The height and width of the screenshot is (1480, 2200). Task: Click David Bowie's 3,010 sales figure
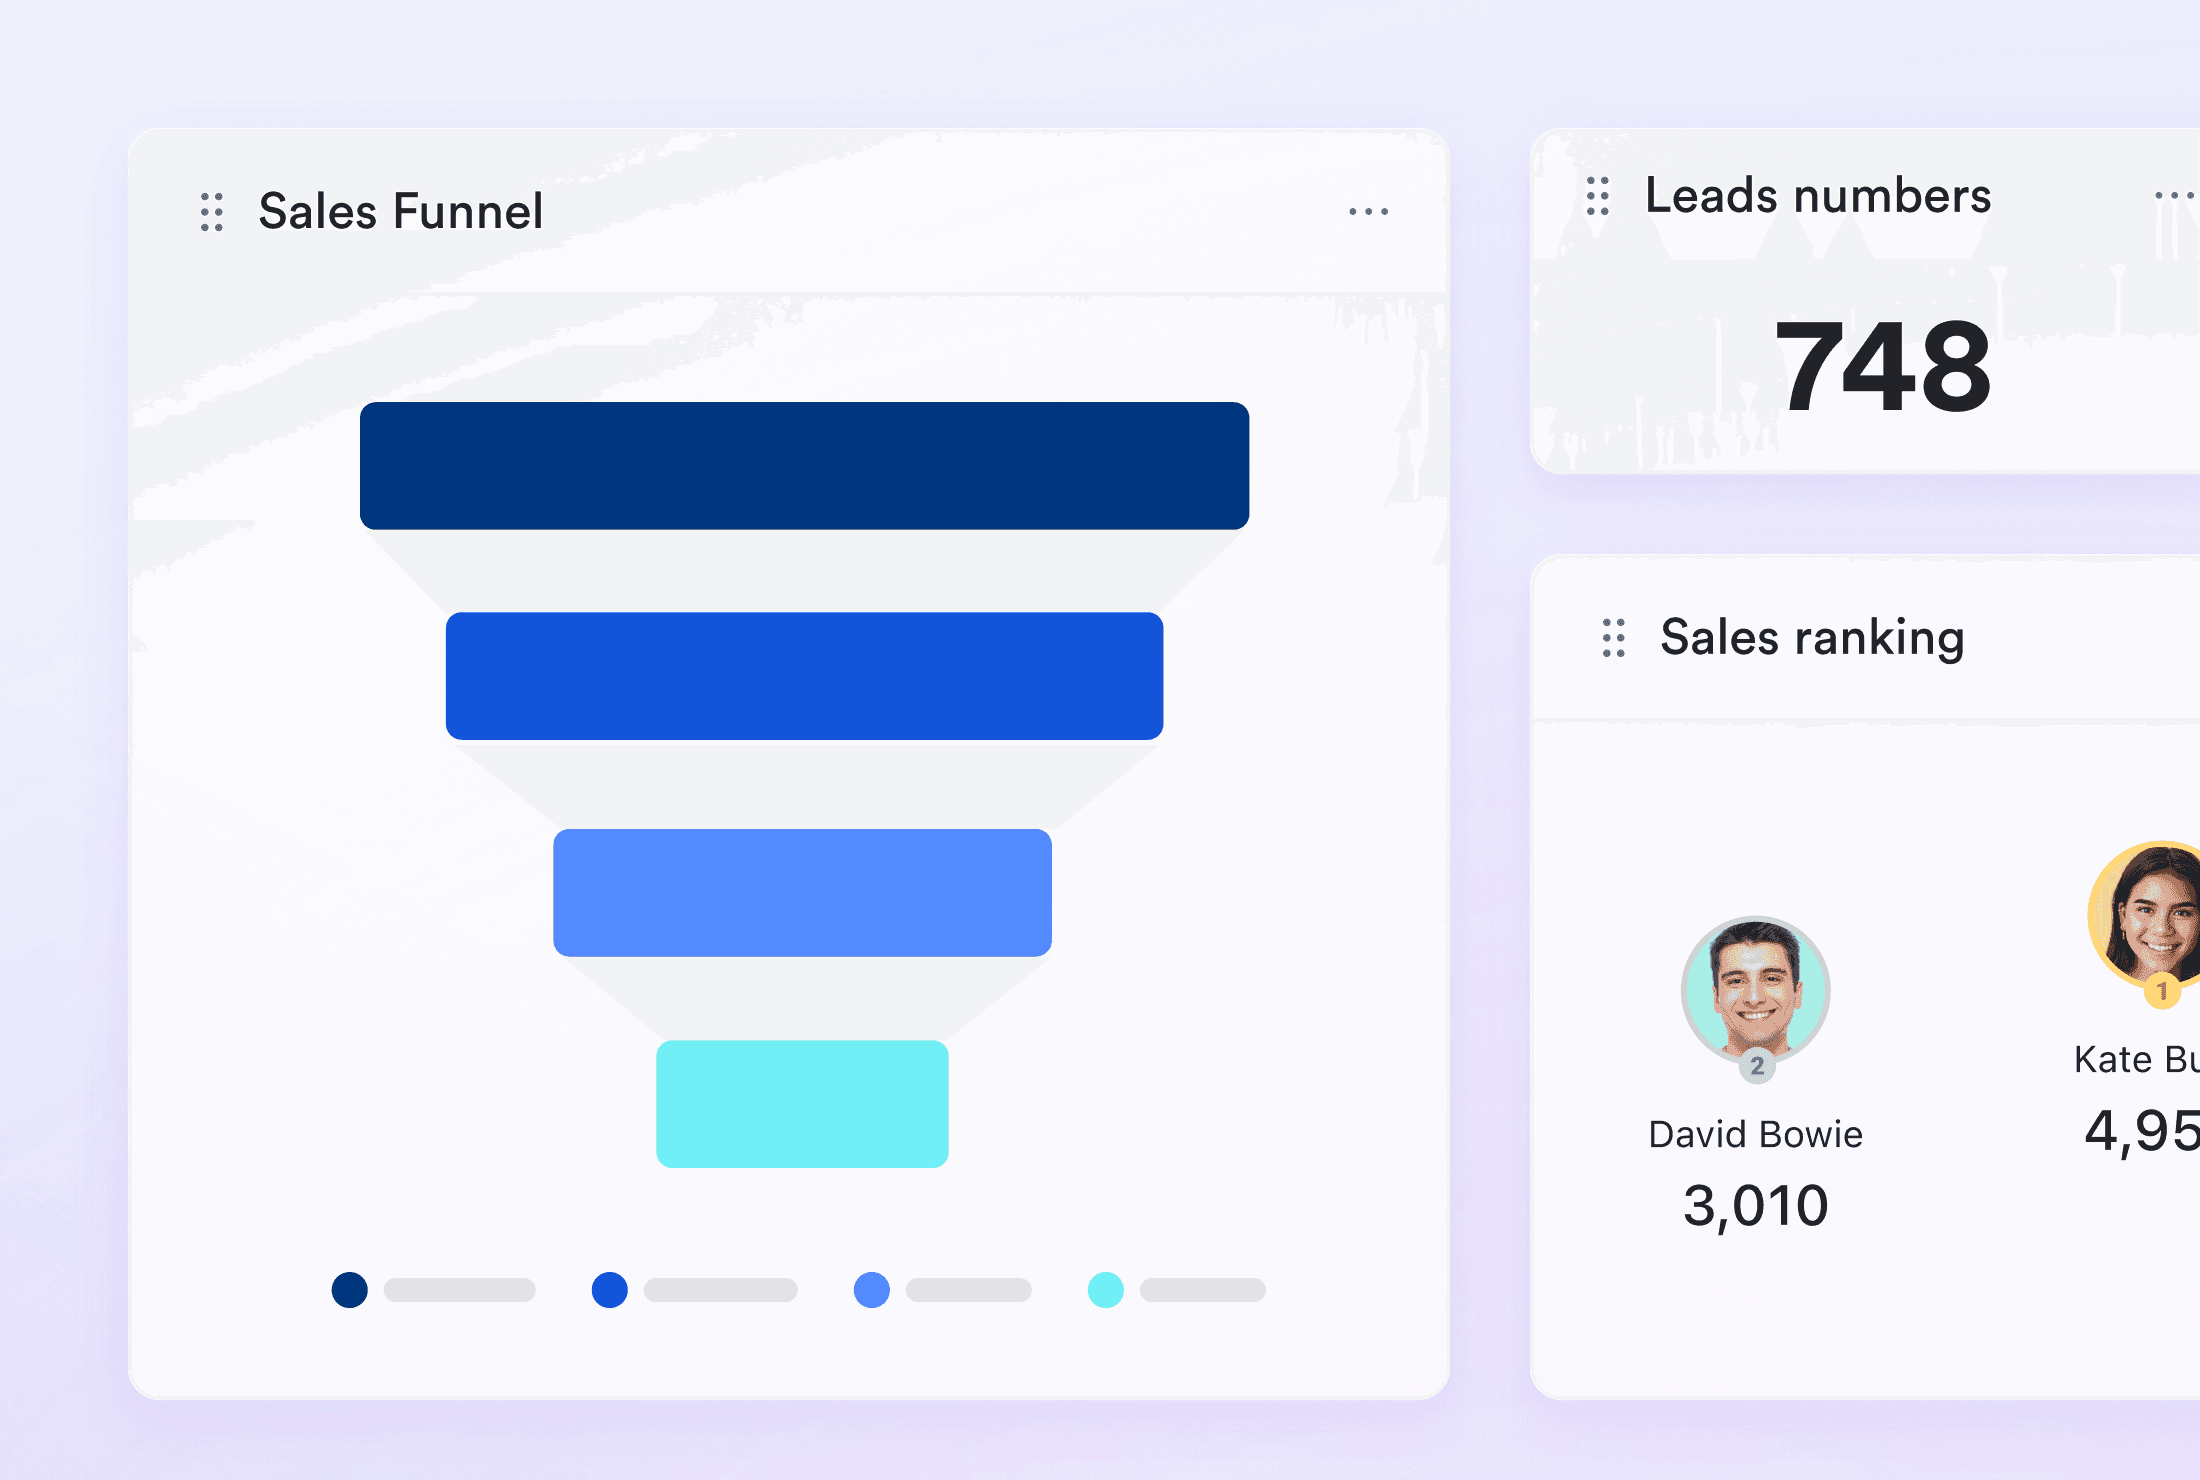coord(1755,1206)
